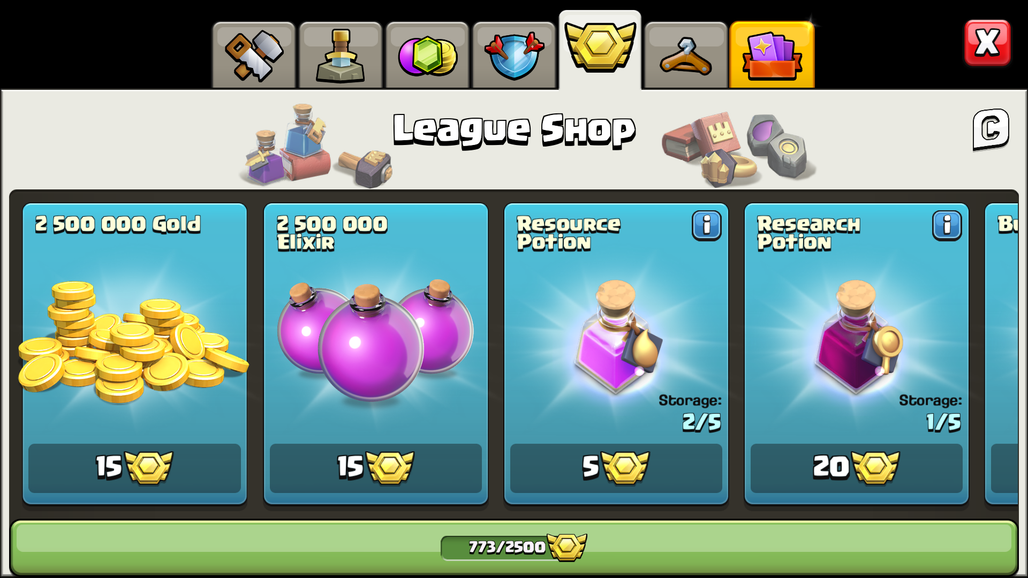
Task: Select the partially visible card at right edge
Action: point(1002,354)
